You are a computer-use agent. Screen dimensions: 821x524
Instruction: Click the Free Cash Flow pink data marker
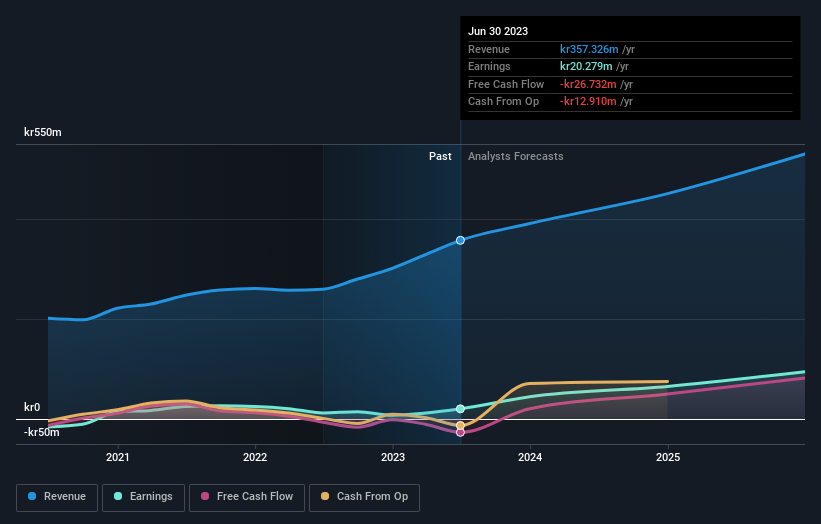460,432
